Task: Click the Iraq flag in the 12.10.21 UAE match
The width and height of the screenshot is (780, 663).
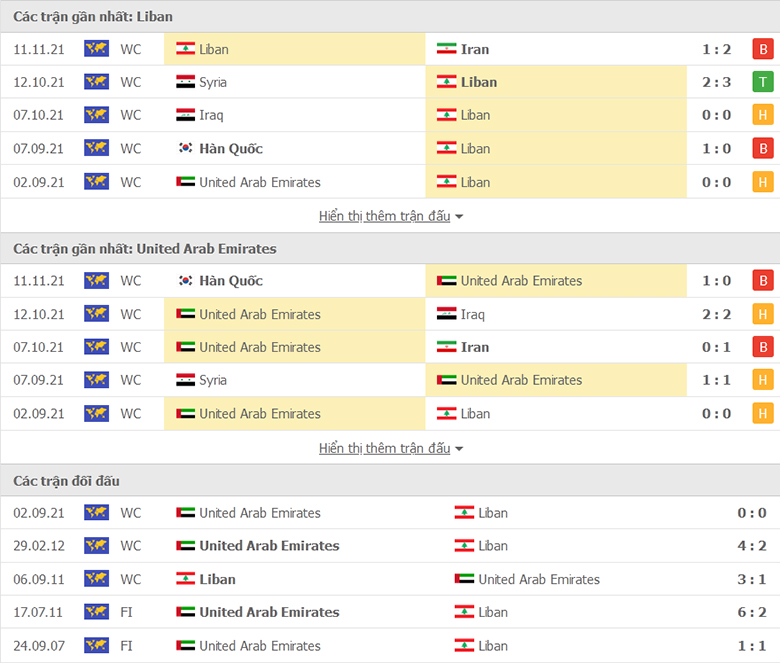Action: coord(447,314)
